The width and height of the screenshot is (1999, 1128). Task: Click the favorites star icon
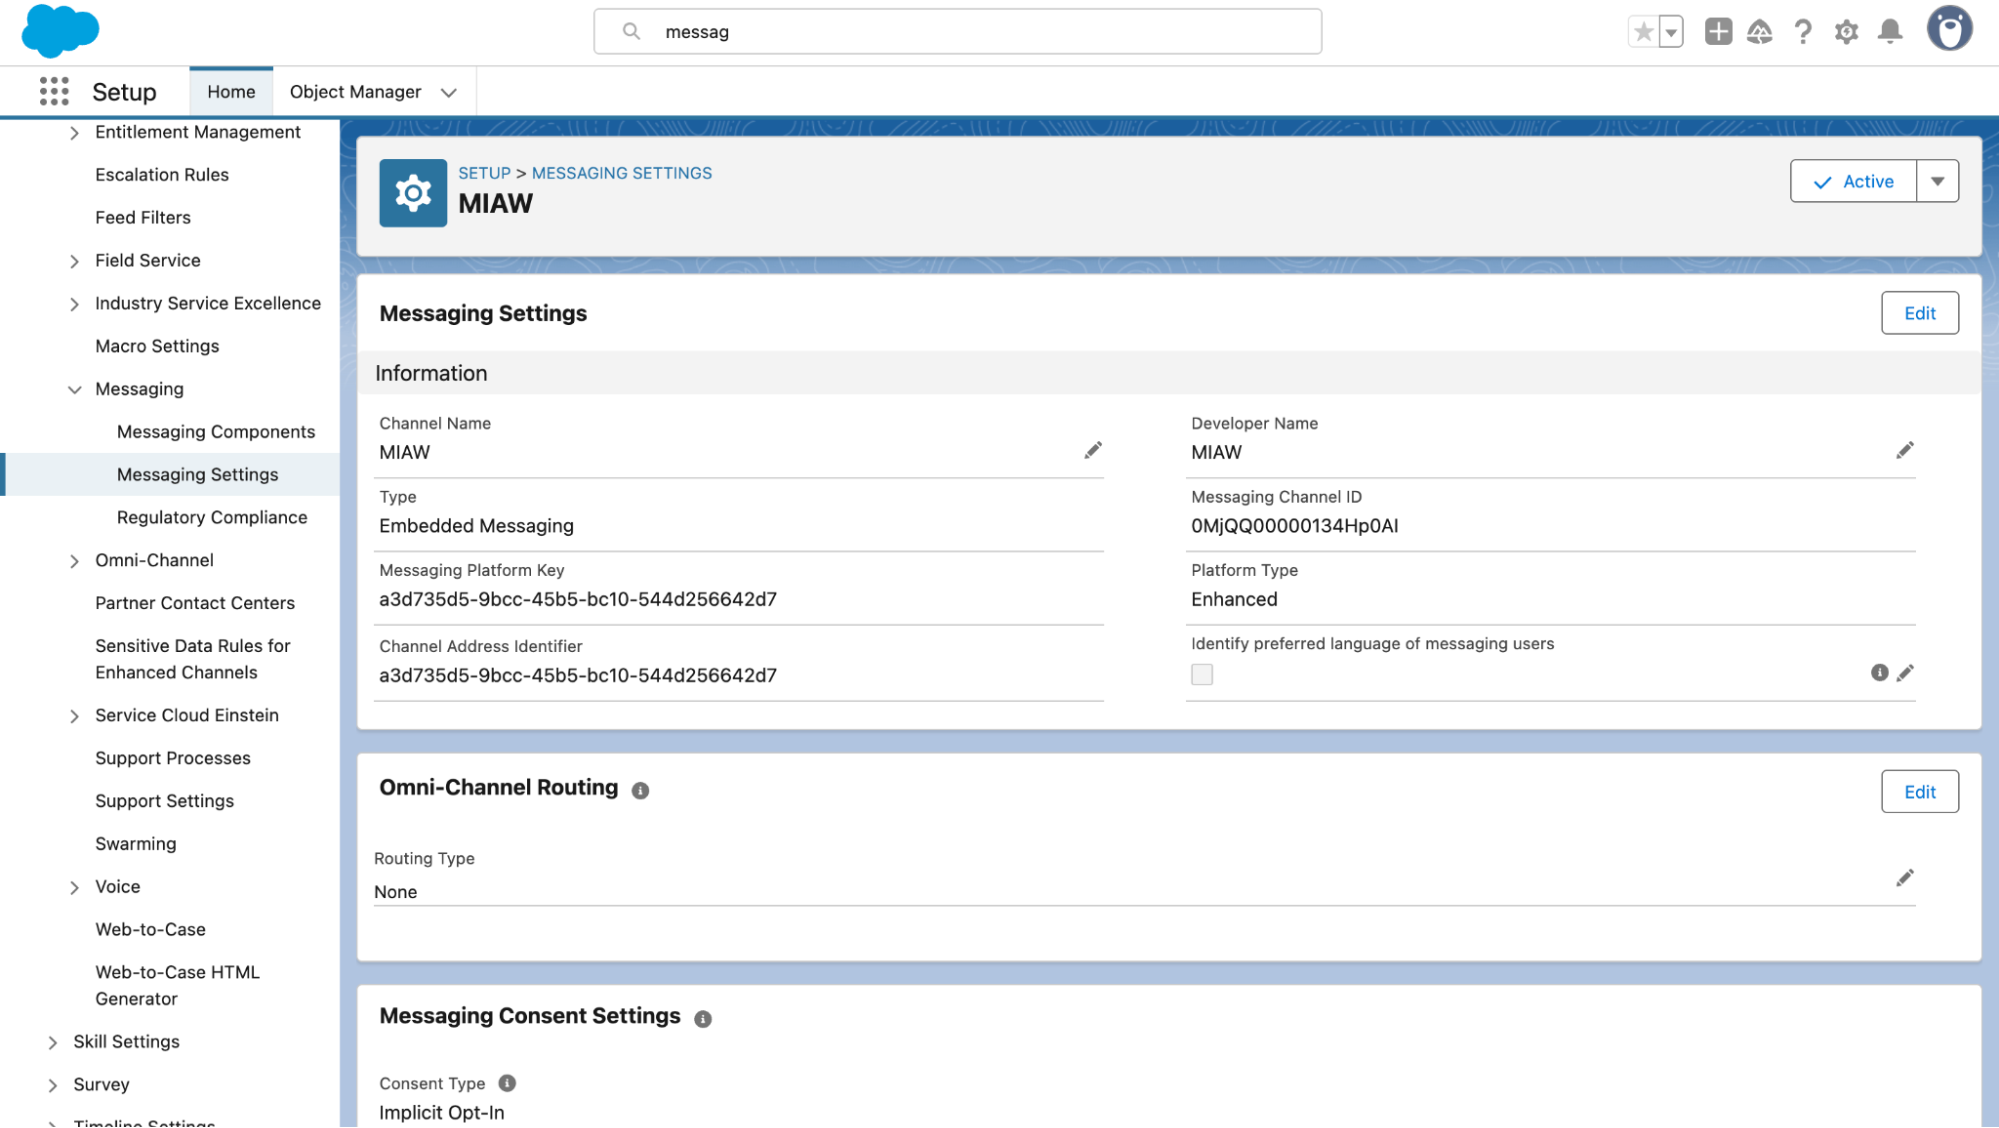pyautogui.click(x=1643, y=32)
